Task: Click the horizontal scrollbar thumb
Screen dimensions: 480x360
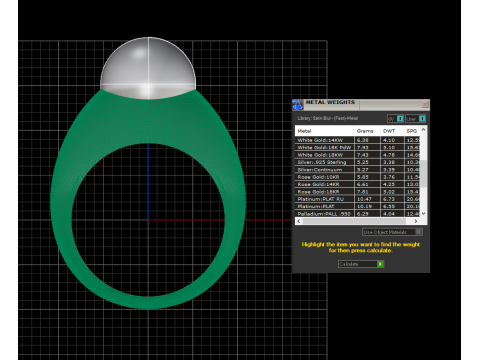Action: 354,221
